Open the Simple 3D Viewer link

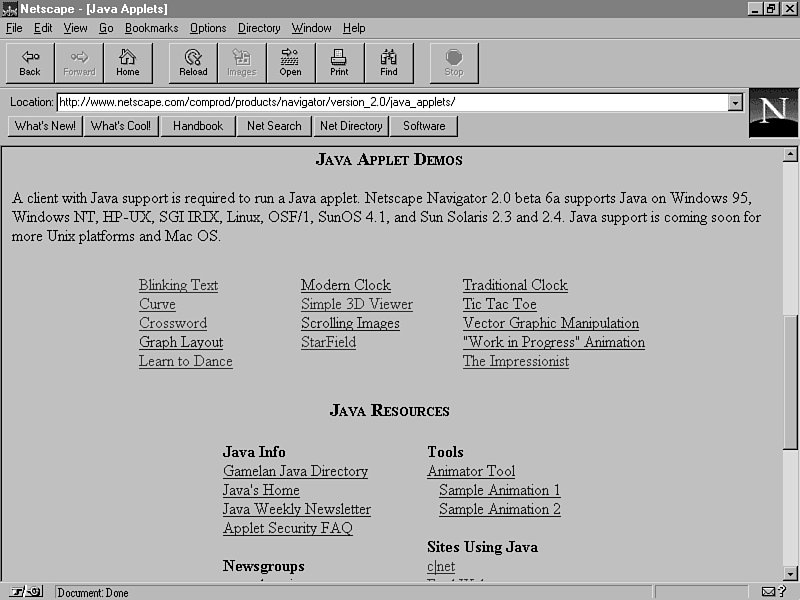[357, 304]
